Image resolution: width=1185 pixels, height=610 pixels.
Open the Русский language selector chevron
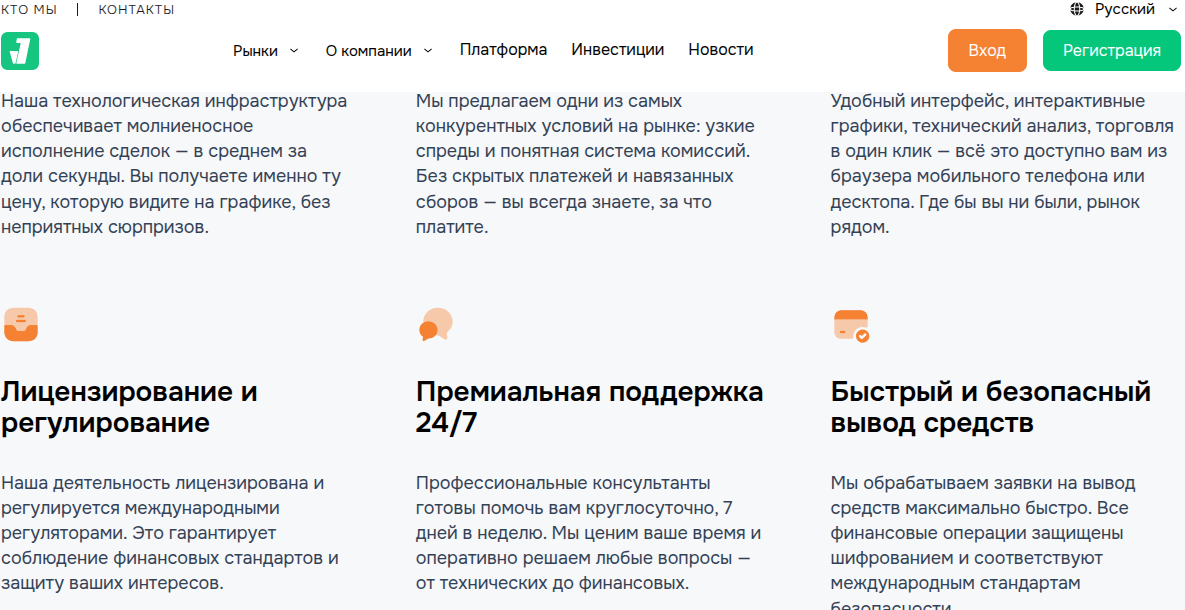1174,9
